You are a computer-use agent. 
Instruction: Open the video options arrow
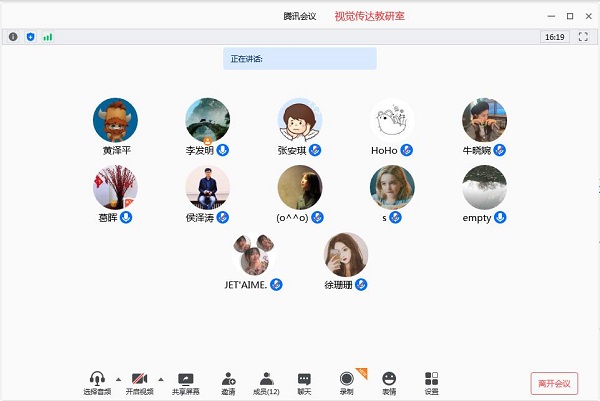point(161,379)
